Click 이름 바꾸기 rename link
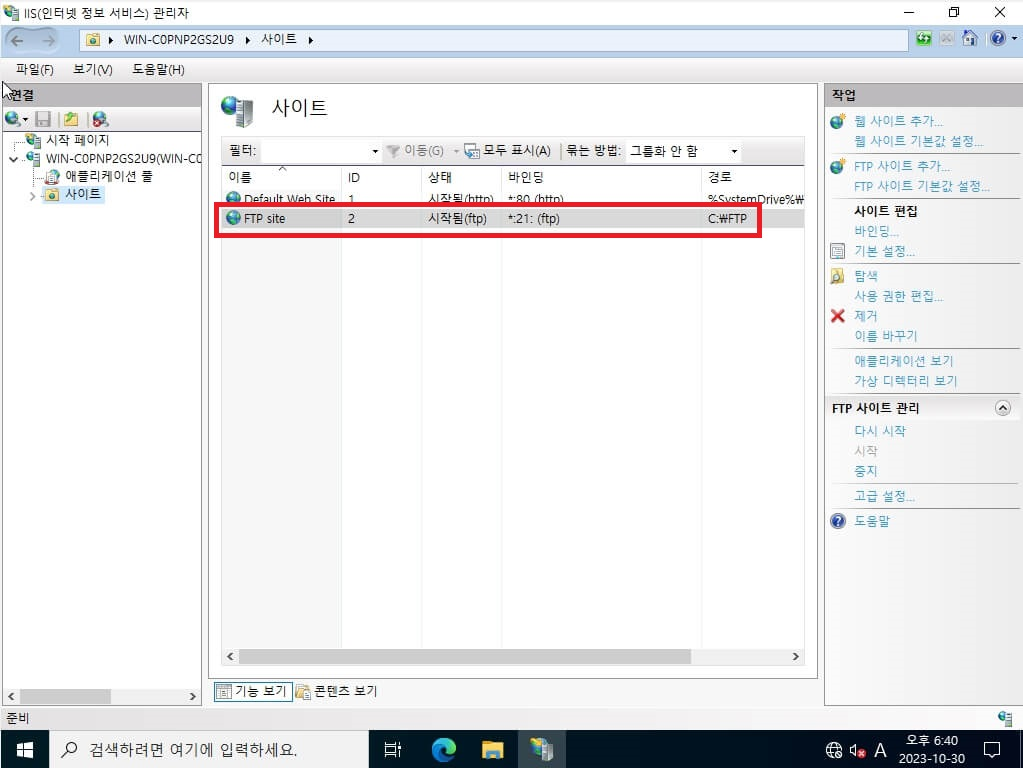The height and width of the screenshot is (768, 1023). (885, 336)
